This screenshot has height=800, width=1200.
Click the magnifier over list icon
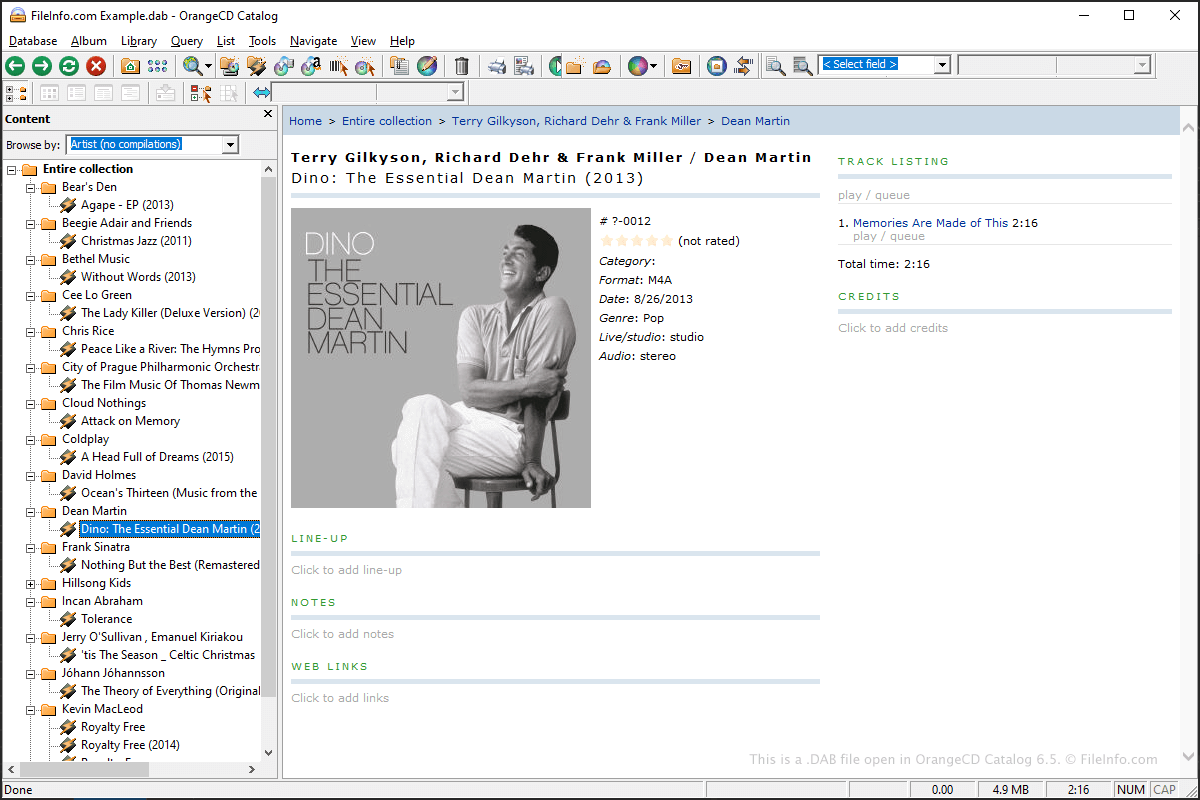(802, 66)
